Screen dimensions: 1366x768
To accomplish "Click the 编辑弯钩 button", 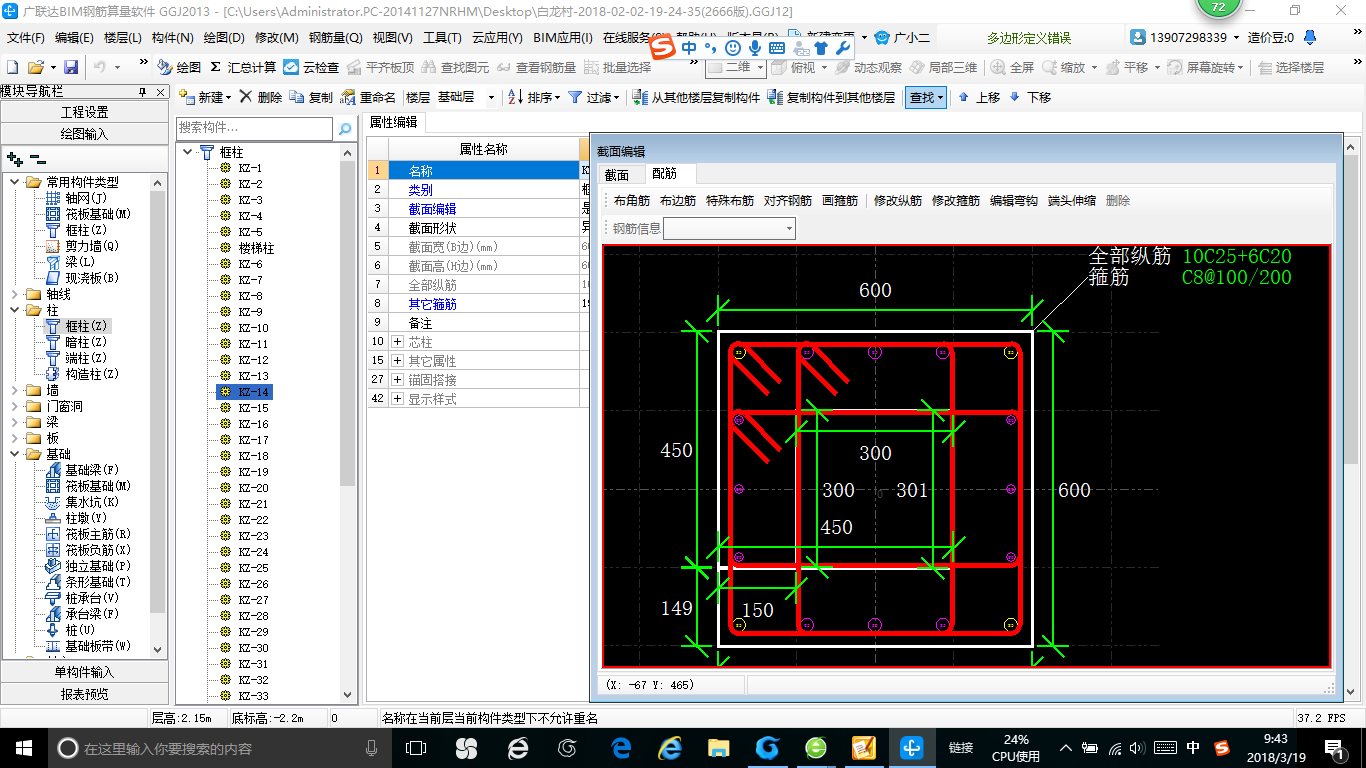I will pyautogui.click(x=1014, y=200).
